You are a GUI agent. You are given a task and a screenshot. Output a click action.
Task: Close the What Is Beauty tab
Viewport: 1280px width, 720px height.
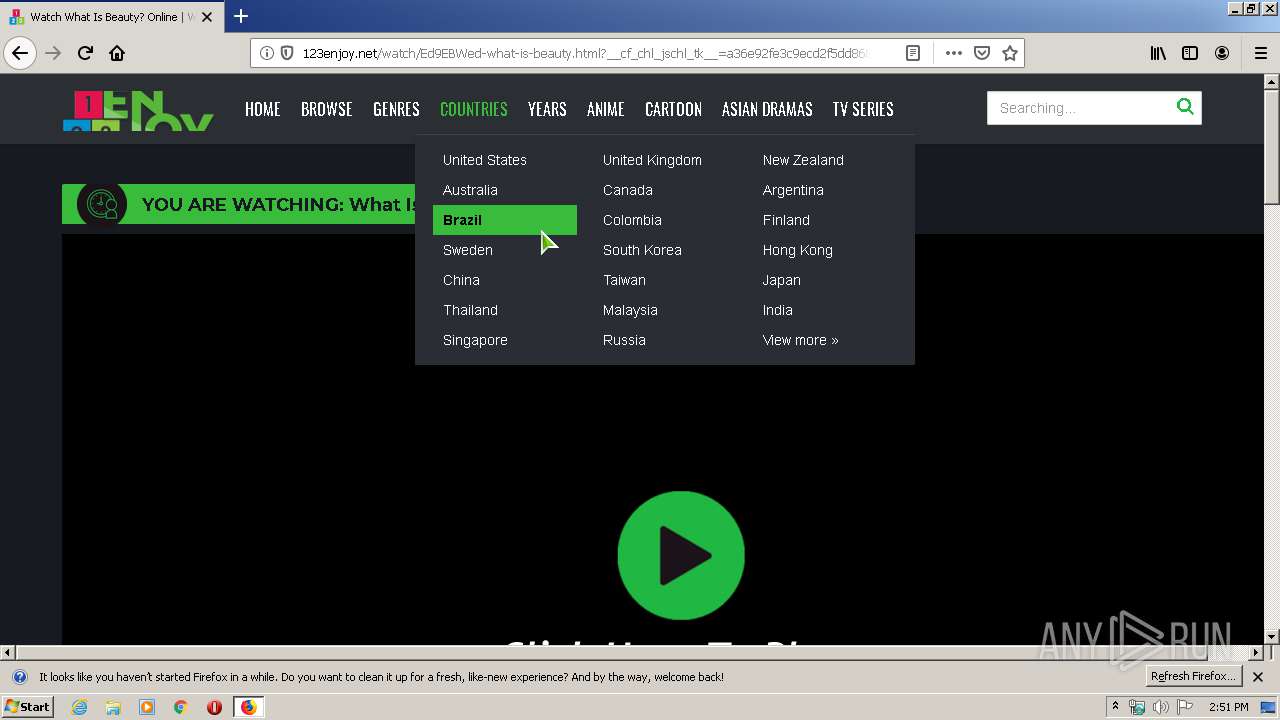point(207,17)
